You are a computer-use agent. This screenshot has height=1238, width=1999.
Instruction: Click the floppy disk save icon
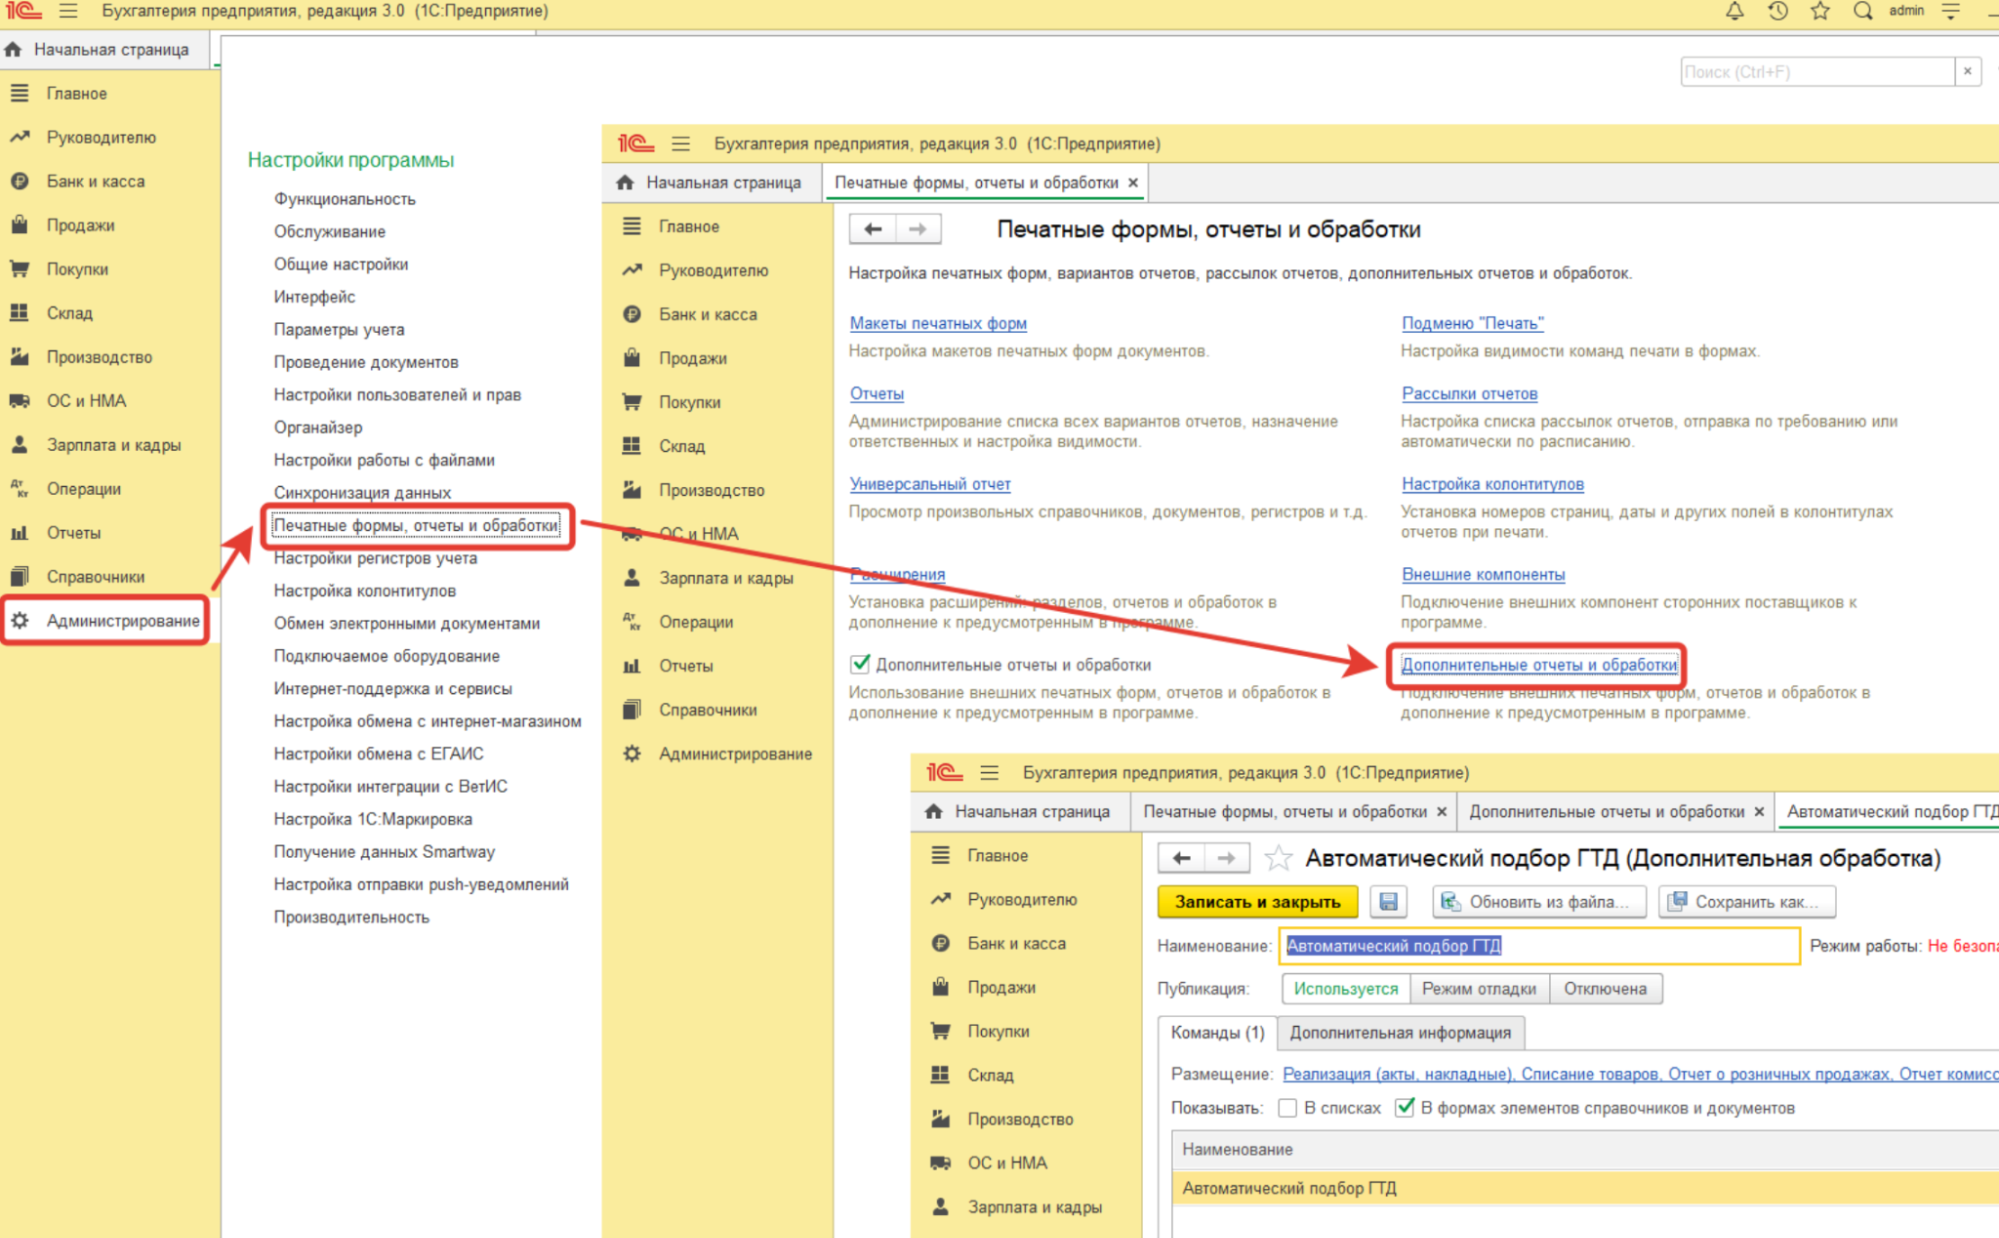coord(1388,902)
